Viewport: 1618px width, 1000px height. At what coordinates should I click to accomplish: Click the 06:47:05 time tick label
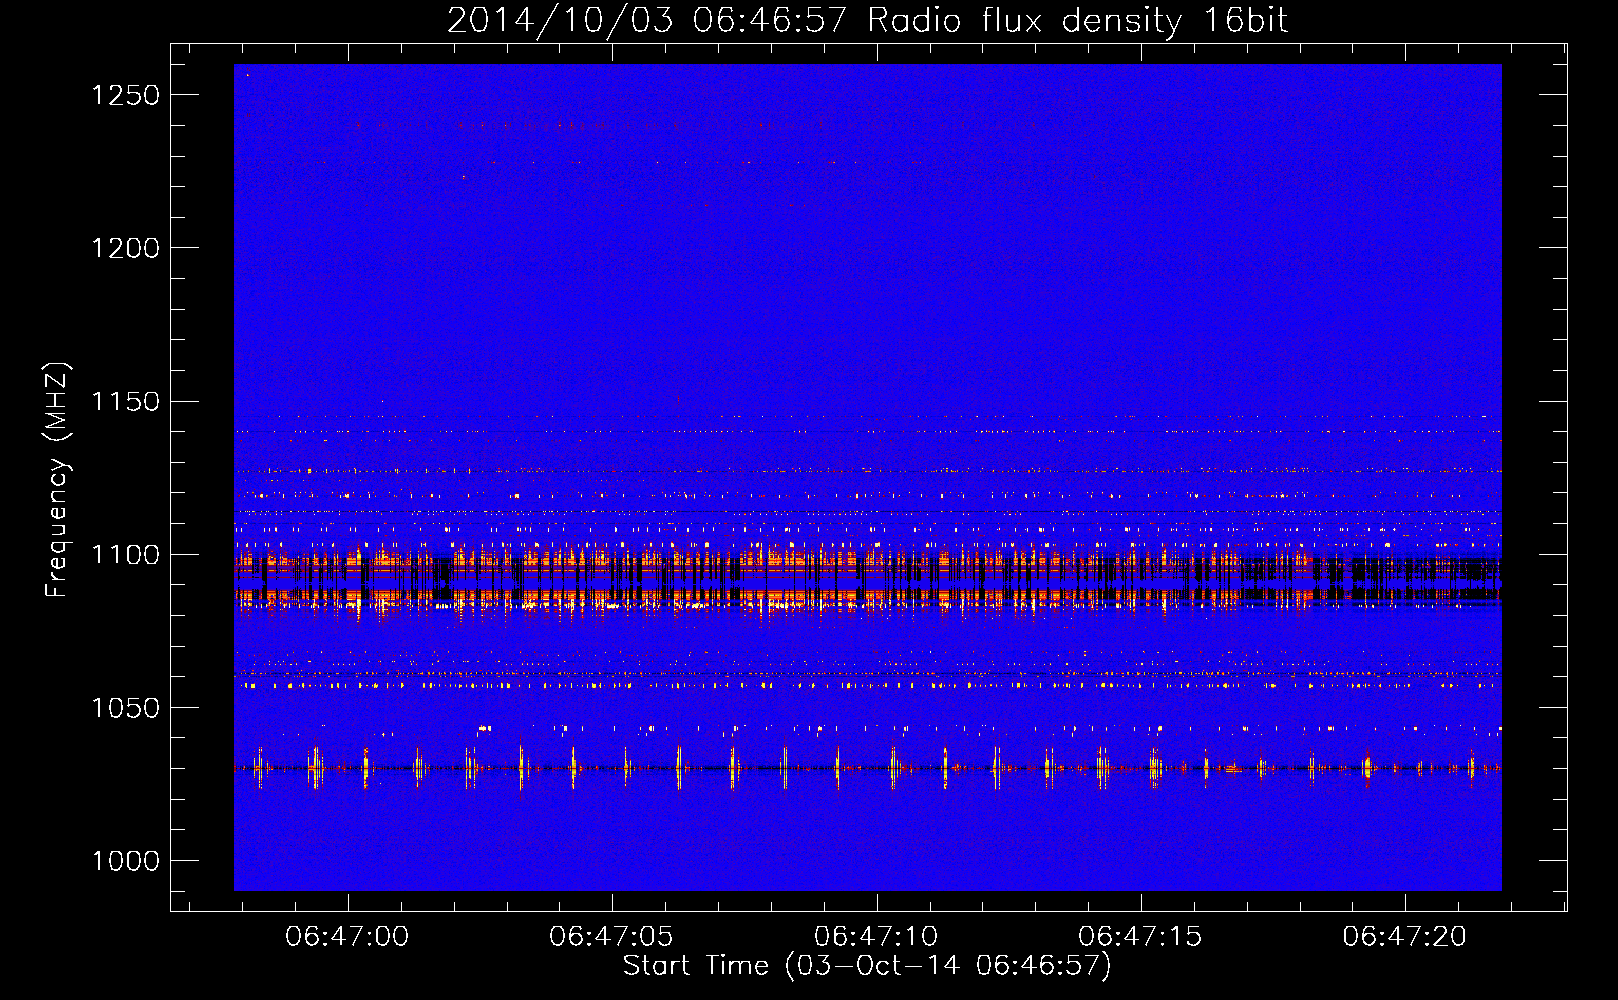click(x=611, y=937)
